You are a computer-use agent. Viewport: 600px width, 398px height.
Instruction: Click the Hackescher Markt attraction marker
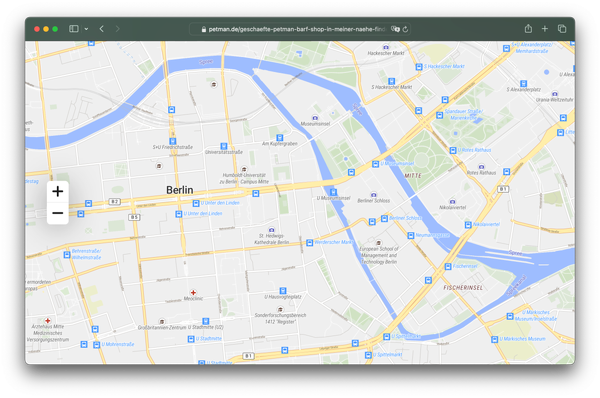tap(386, 47)
